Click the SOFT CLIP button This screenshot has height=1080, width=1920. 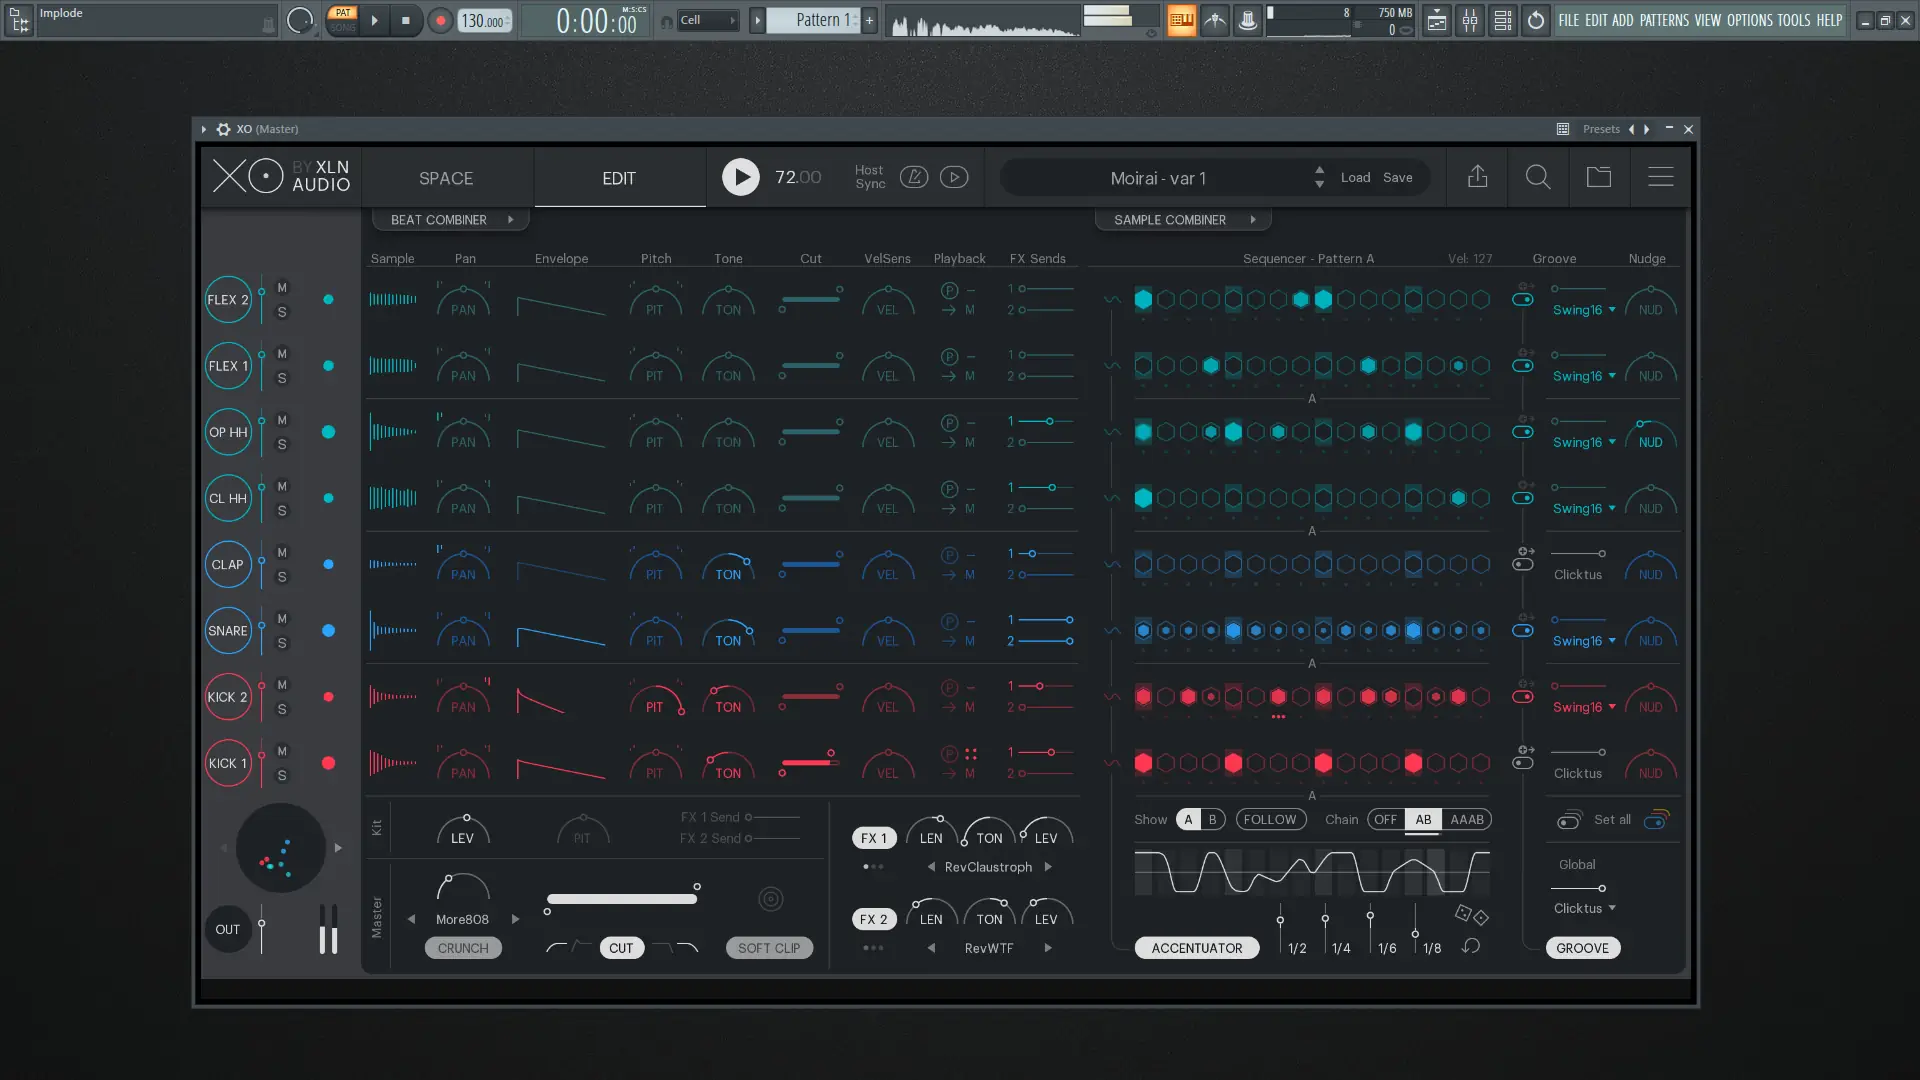768,948
